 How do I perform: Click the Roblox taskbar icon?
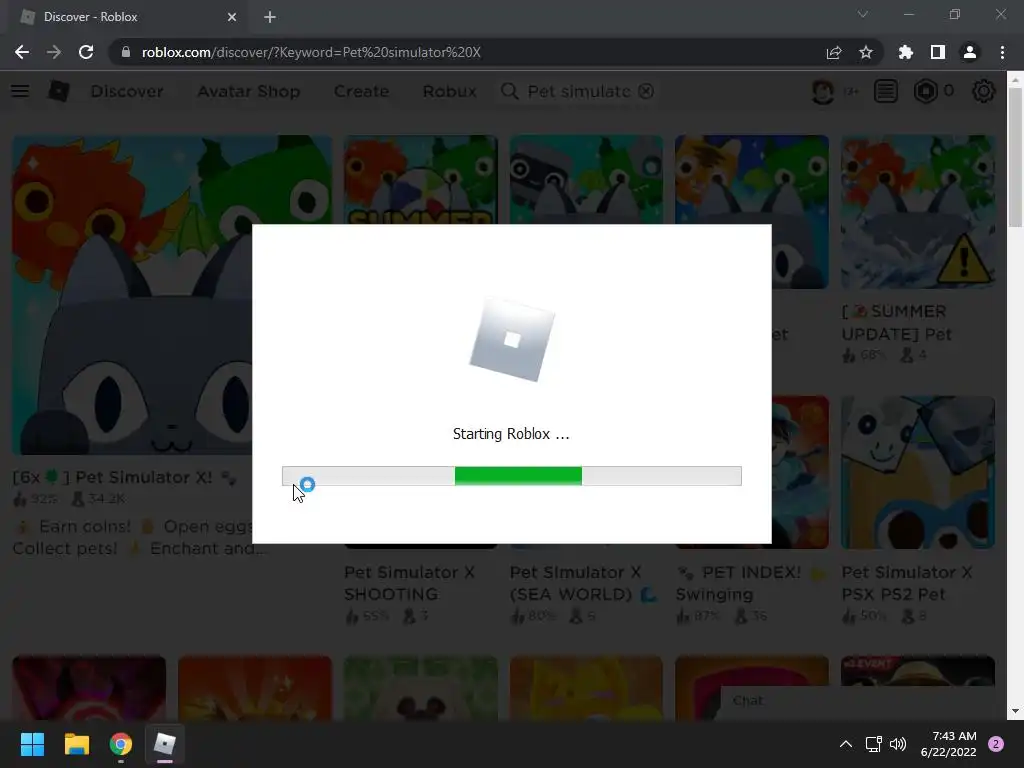[x=165, y=744]
